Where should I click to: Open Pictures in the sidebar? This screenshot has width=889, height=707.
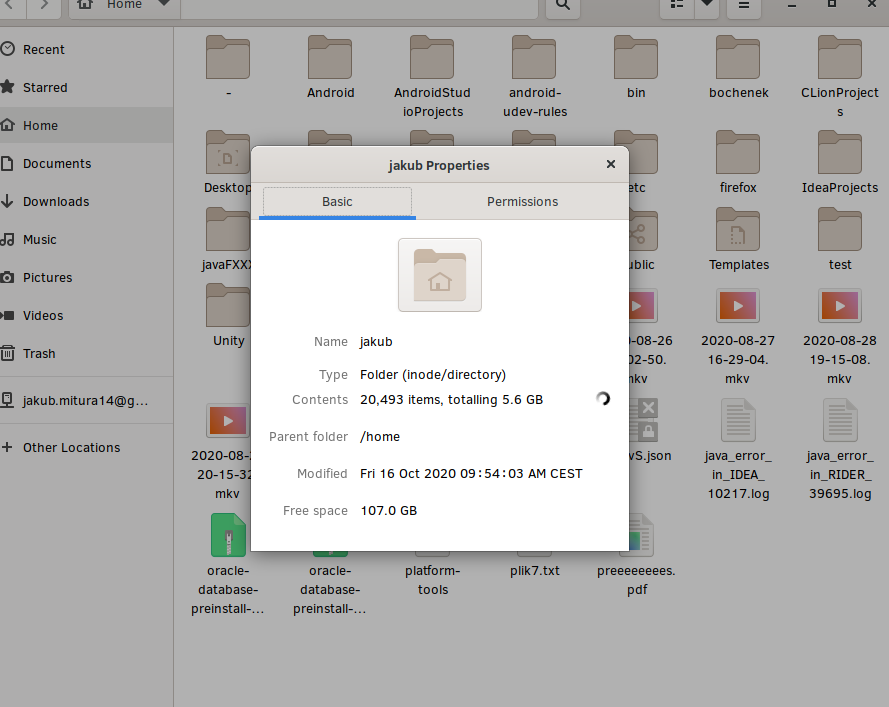pyautogui.click(x=86, y=277)
